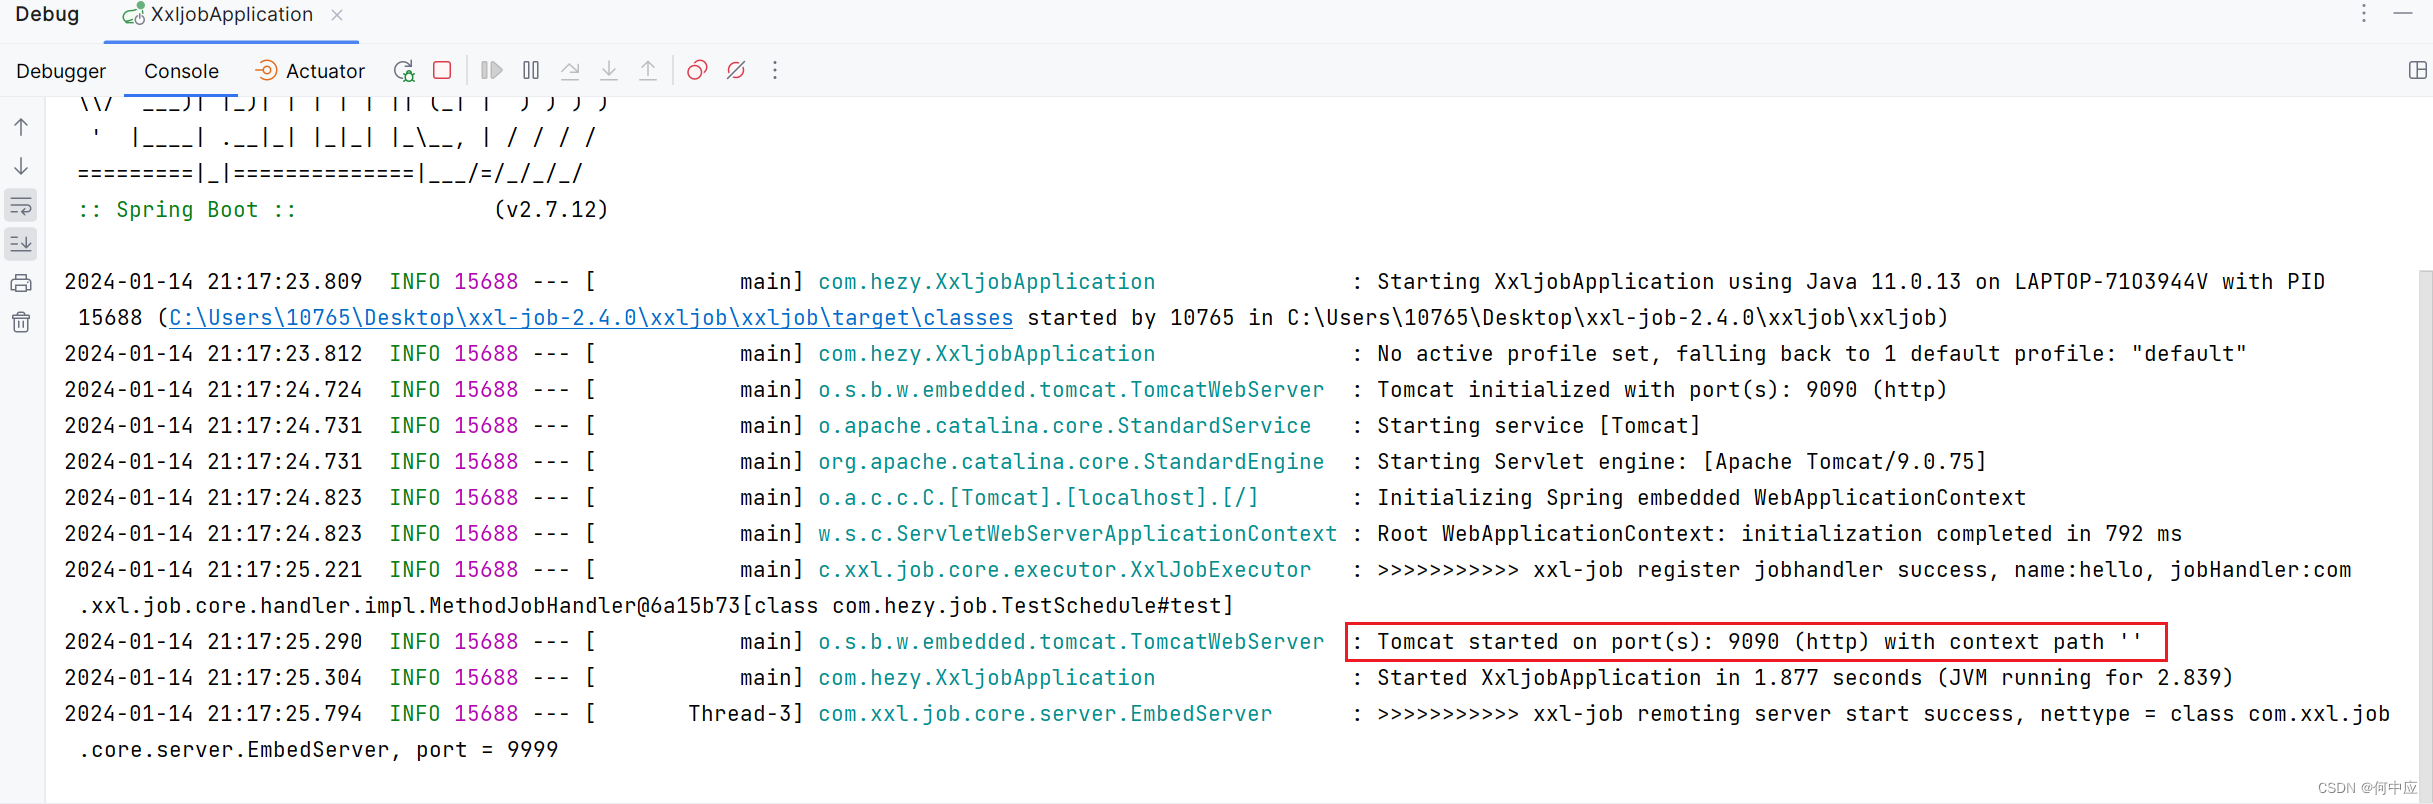Open the target\classes path hyperlink

click(591, 318)
